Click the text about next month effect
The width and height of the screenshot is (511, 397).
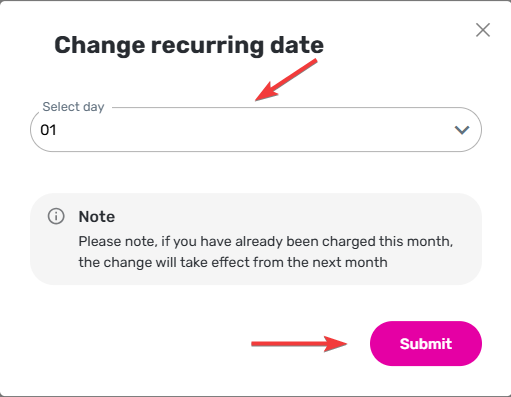coord(233,262)
